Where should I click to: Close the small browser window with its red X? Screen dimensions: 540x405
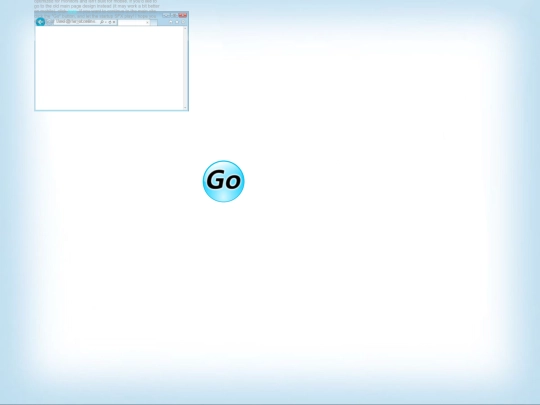[183, 15]
